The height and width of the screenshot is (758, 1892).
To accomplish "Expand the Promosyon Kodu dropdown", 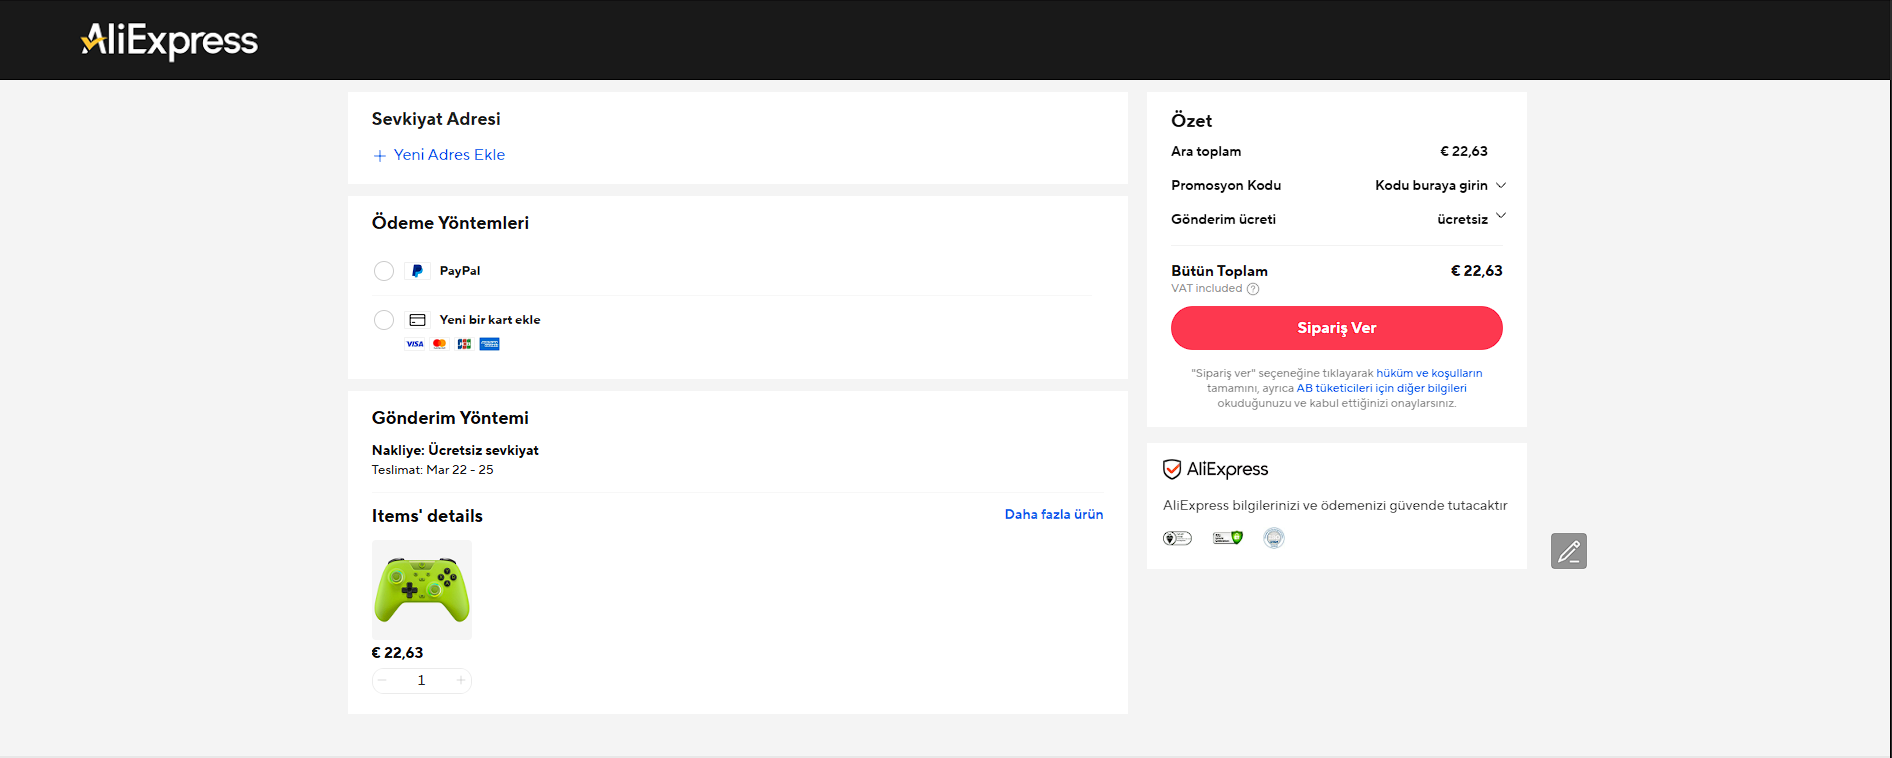I will (1500, 186).
